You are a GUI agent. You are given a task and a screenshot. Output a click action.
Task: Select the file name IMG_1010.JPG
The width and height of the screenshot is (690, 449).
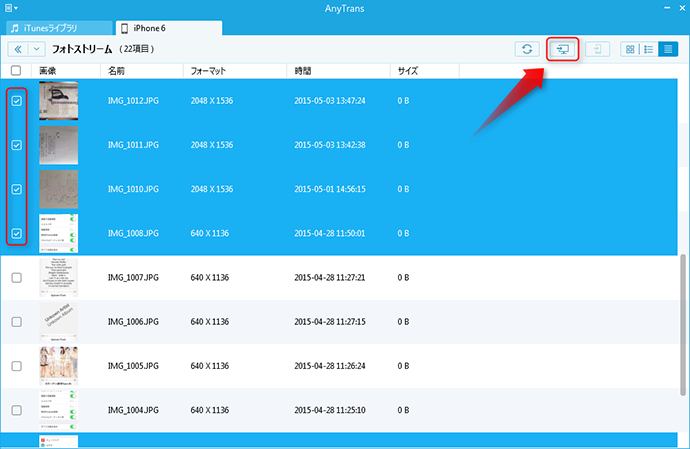point(133,189)
